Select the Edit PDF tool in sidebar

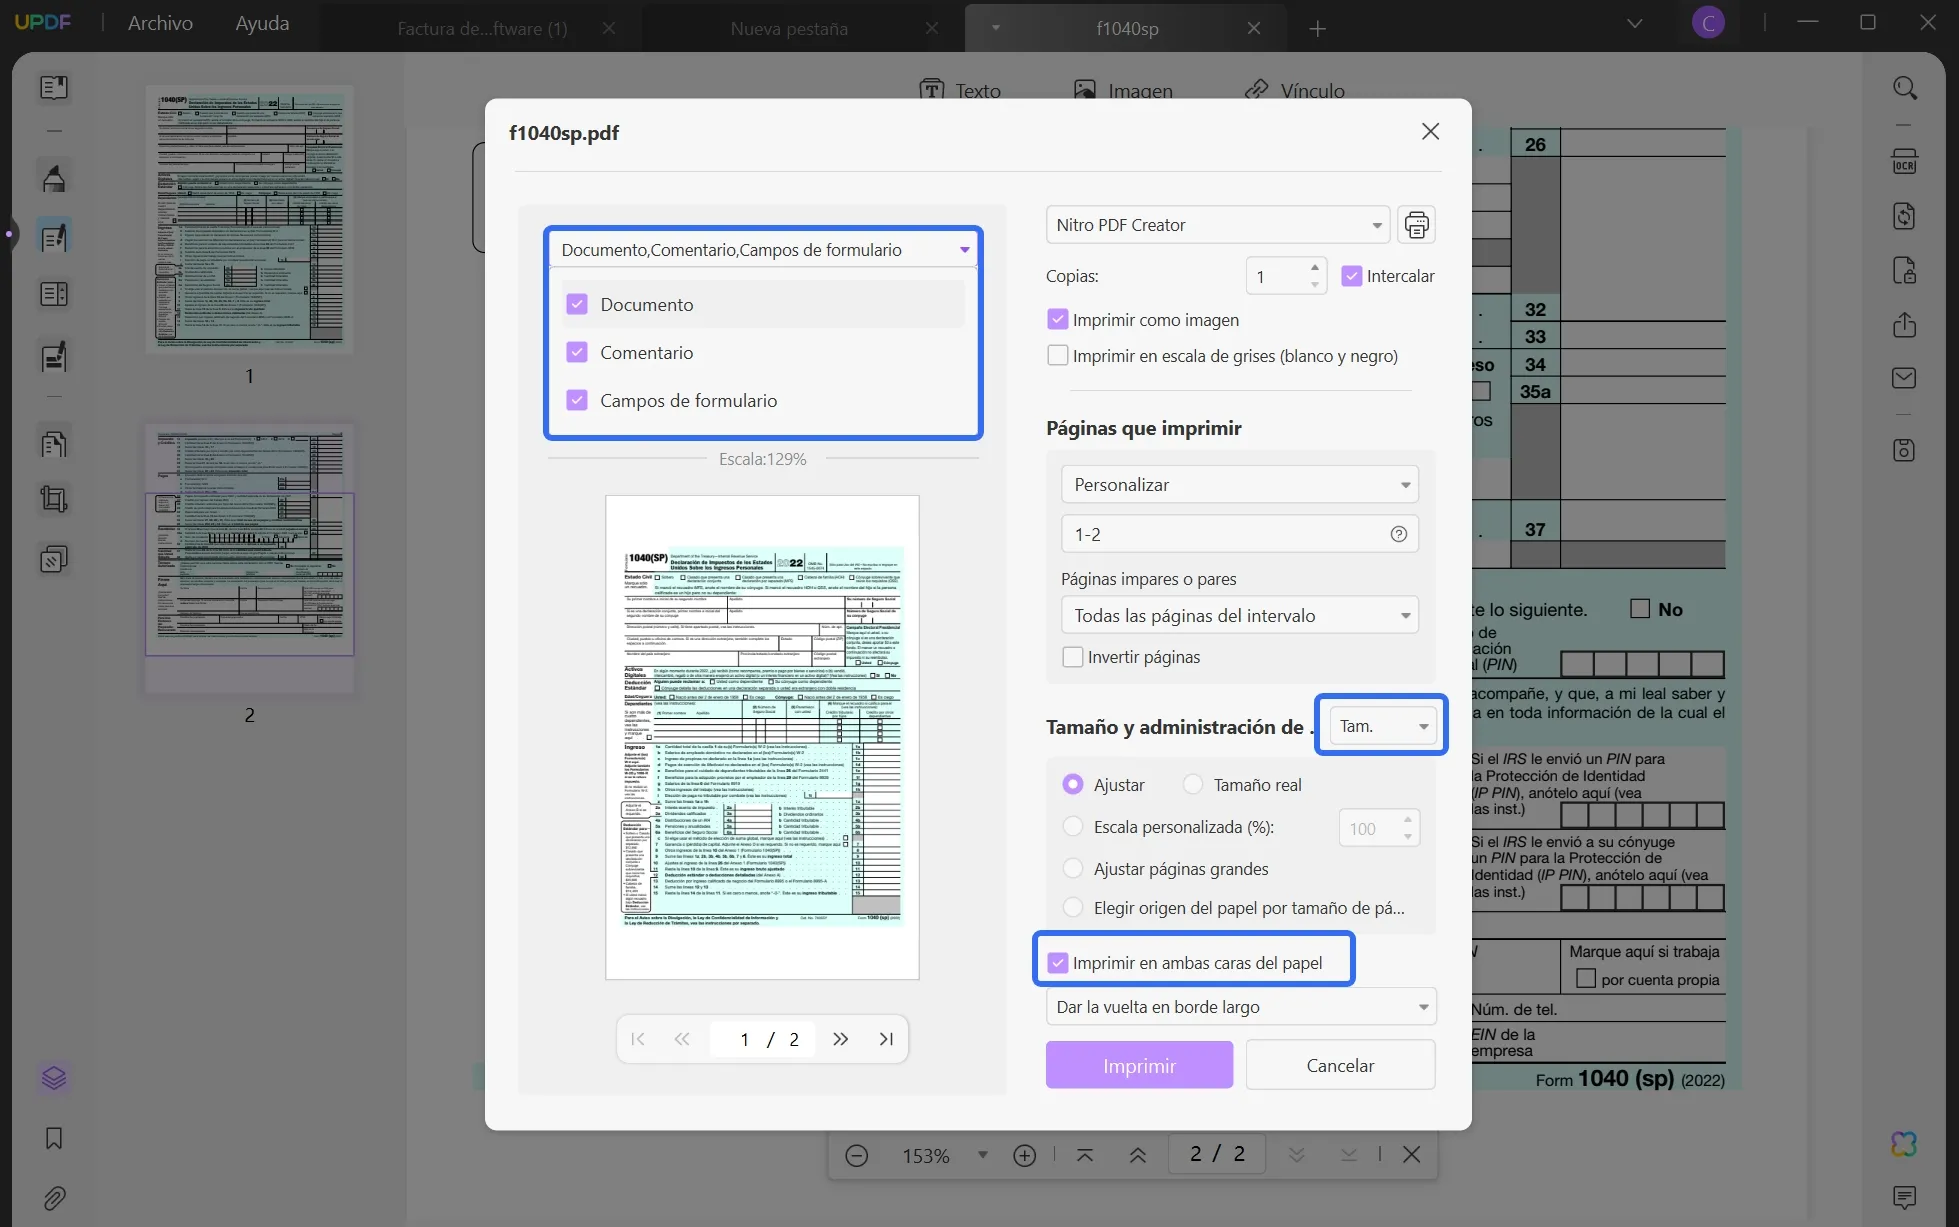tap(54, 236)
